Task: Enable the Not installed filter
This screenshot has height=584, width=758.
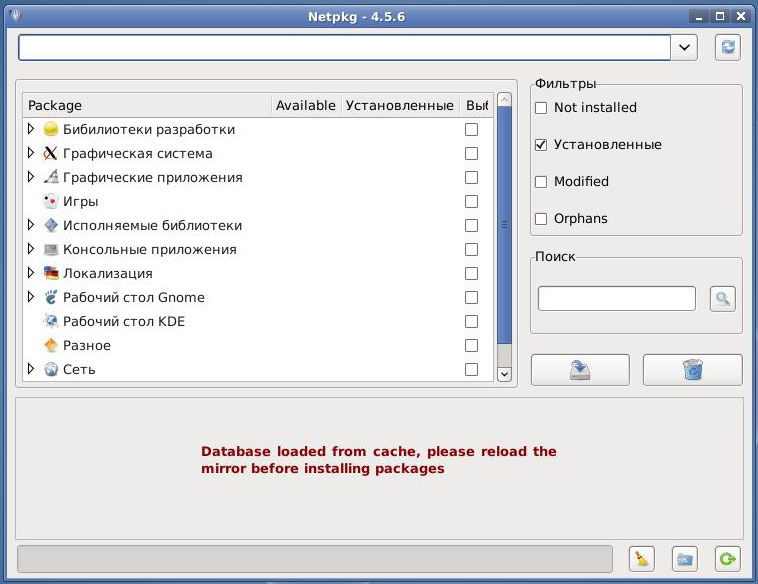Action: pos(541,108)
